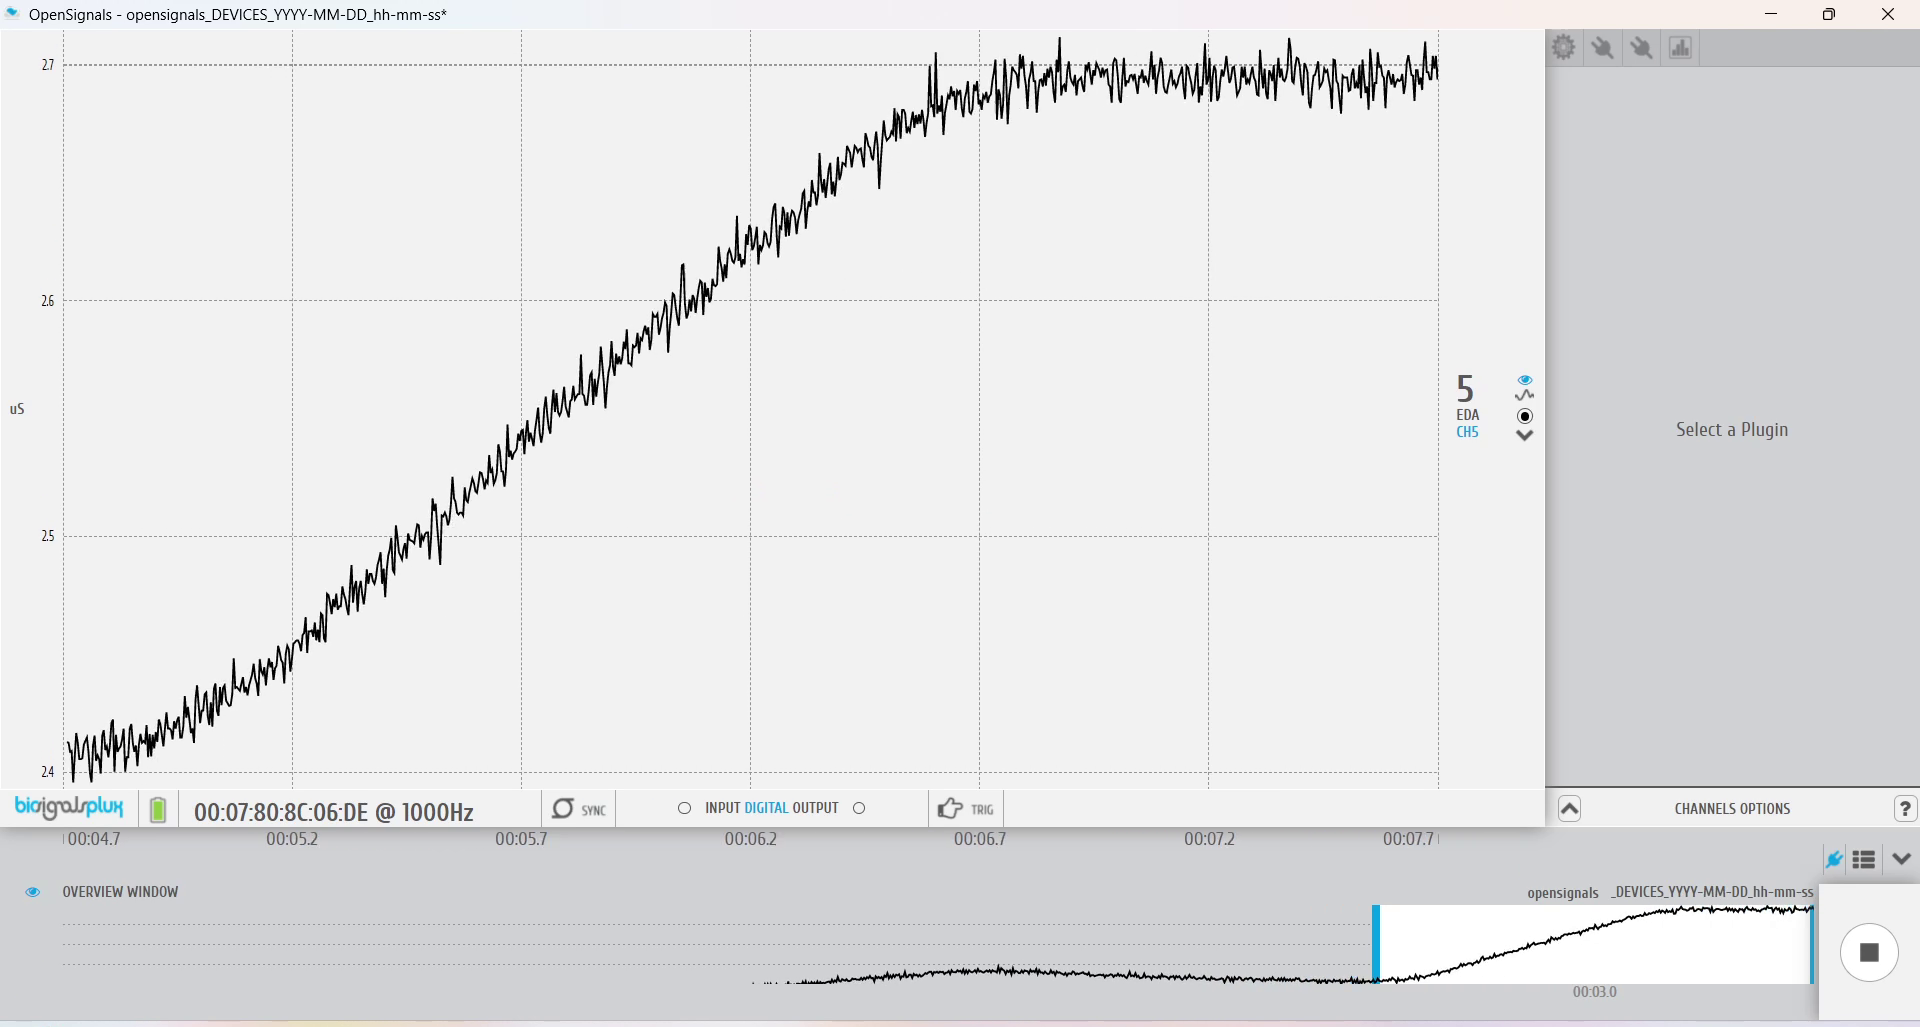Click the waveform icon for channel 5
The image size is (1920, 1027).
(1525, 395)
